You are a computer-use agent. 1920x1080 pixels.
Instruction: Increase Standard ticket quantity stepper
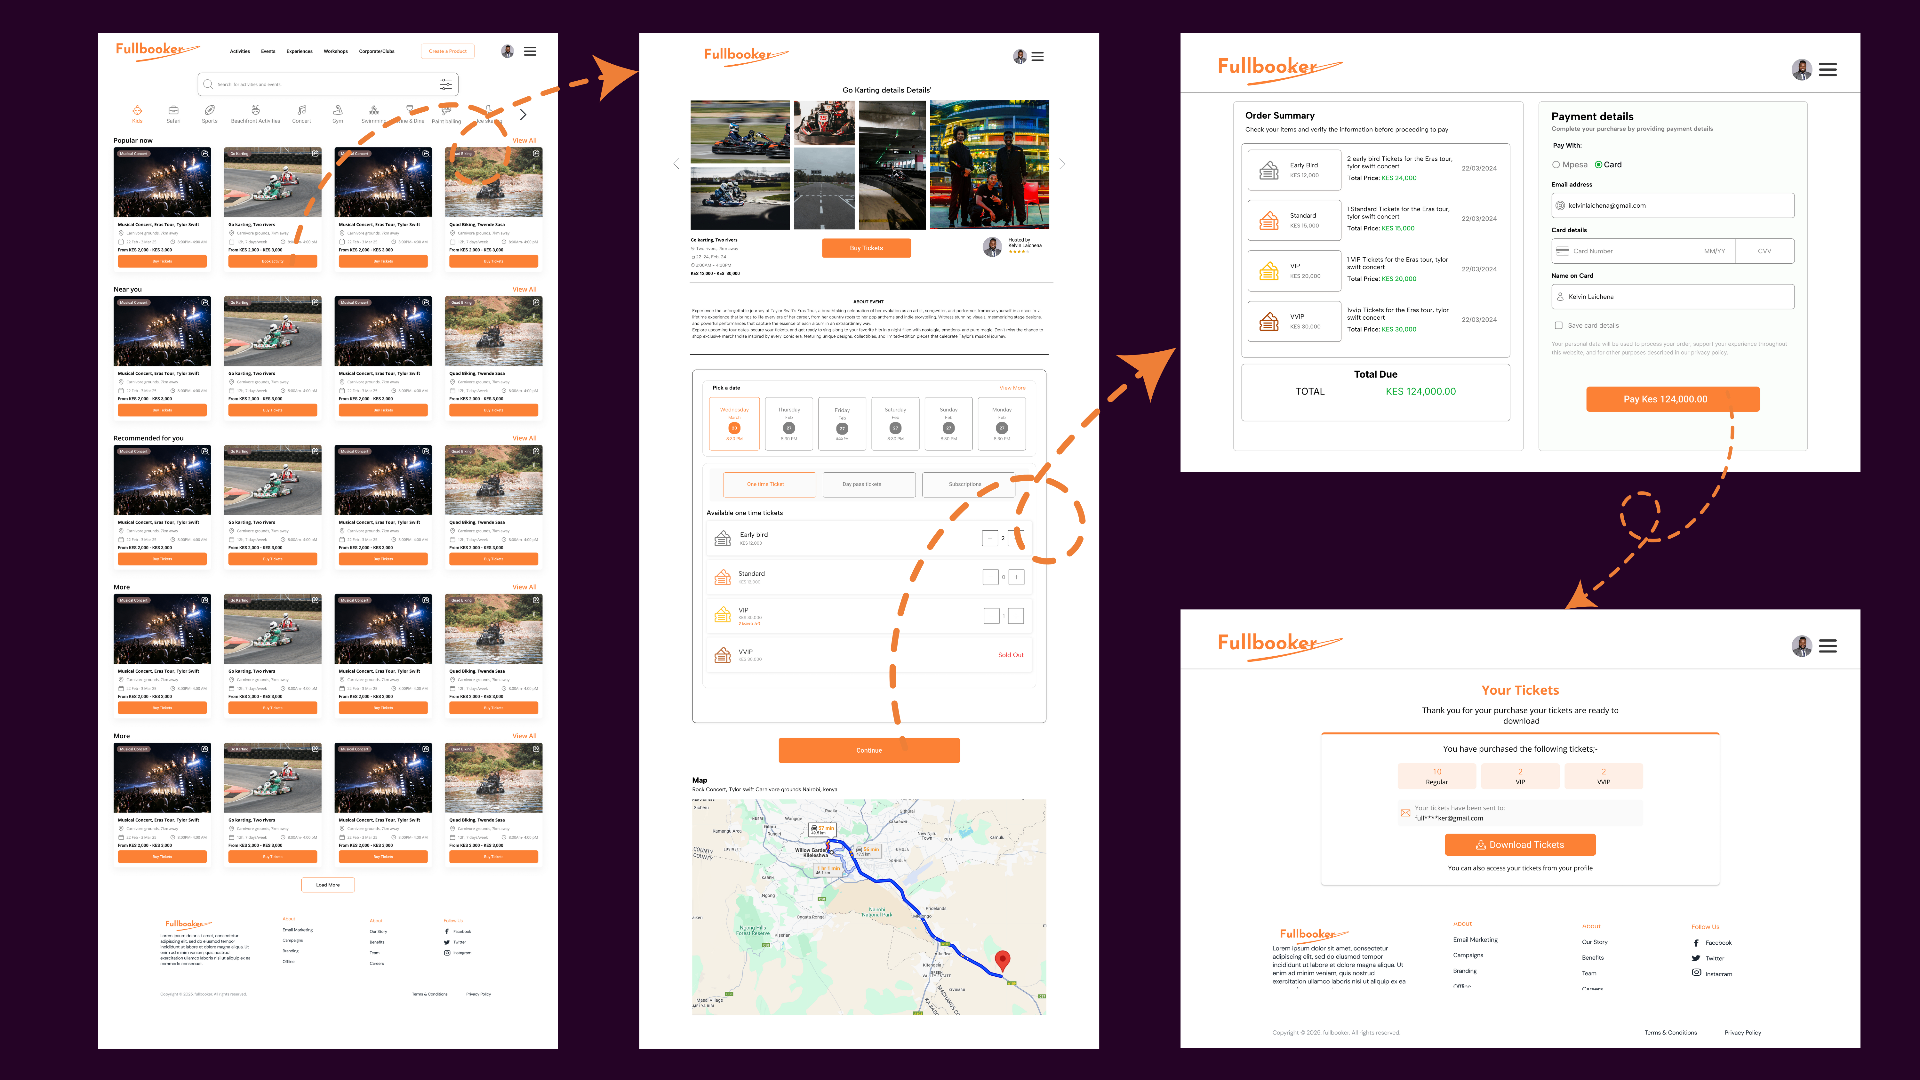[x=1016, y=577]
